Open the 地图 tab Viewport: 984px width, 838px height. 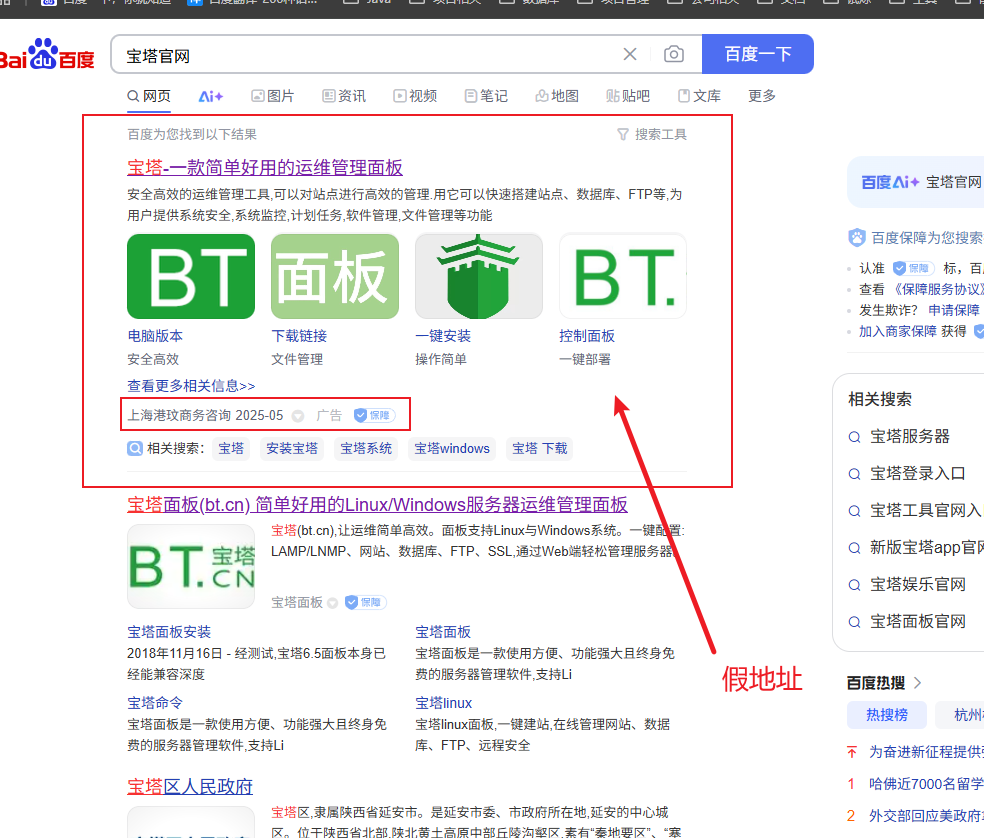pyautogui.click(x=557, y=96)
